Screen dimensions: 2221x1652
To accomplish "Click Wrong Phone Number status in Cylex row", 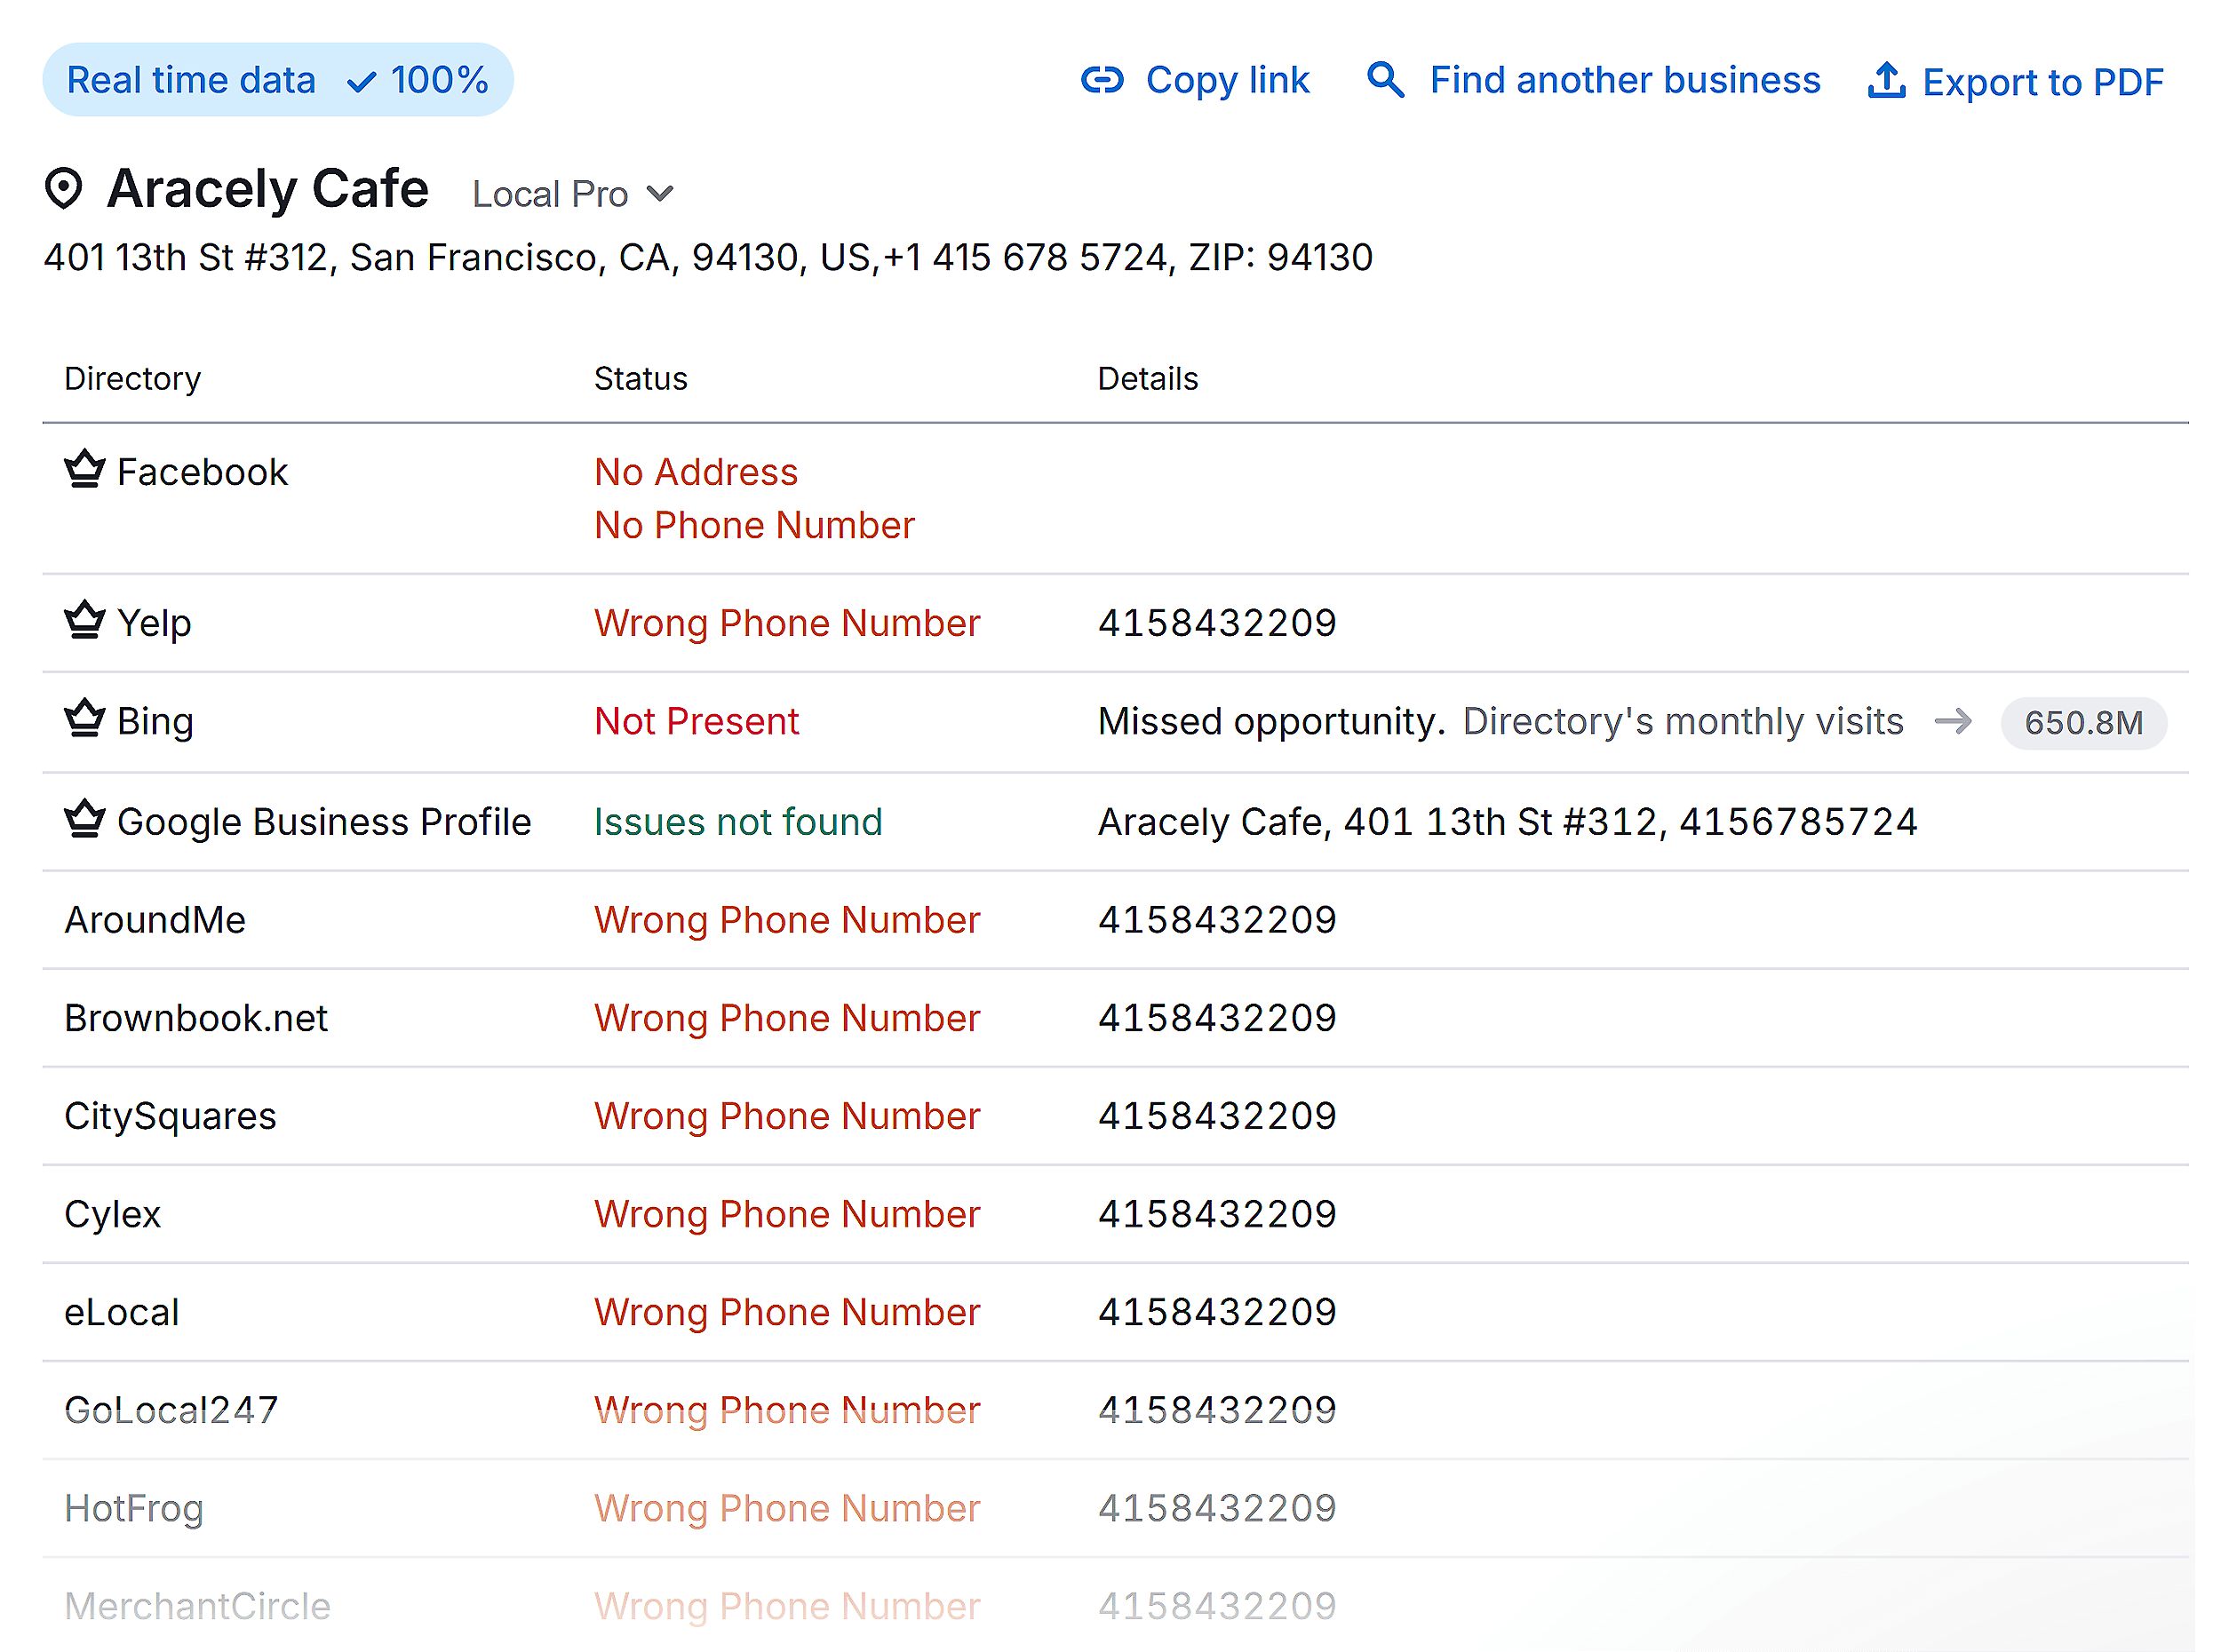I will (x=787, y=1214).
